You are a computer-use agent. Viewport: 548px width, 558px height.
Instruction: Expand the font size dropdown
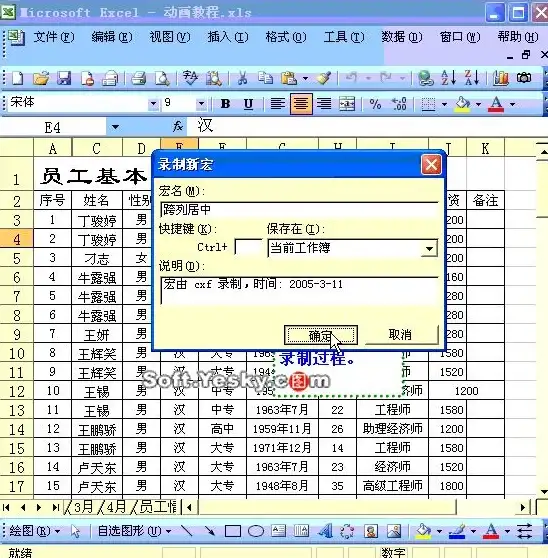click(201, 104)
